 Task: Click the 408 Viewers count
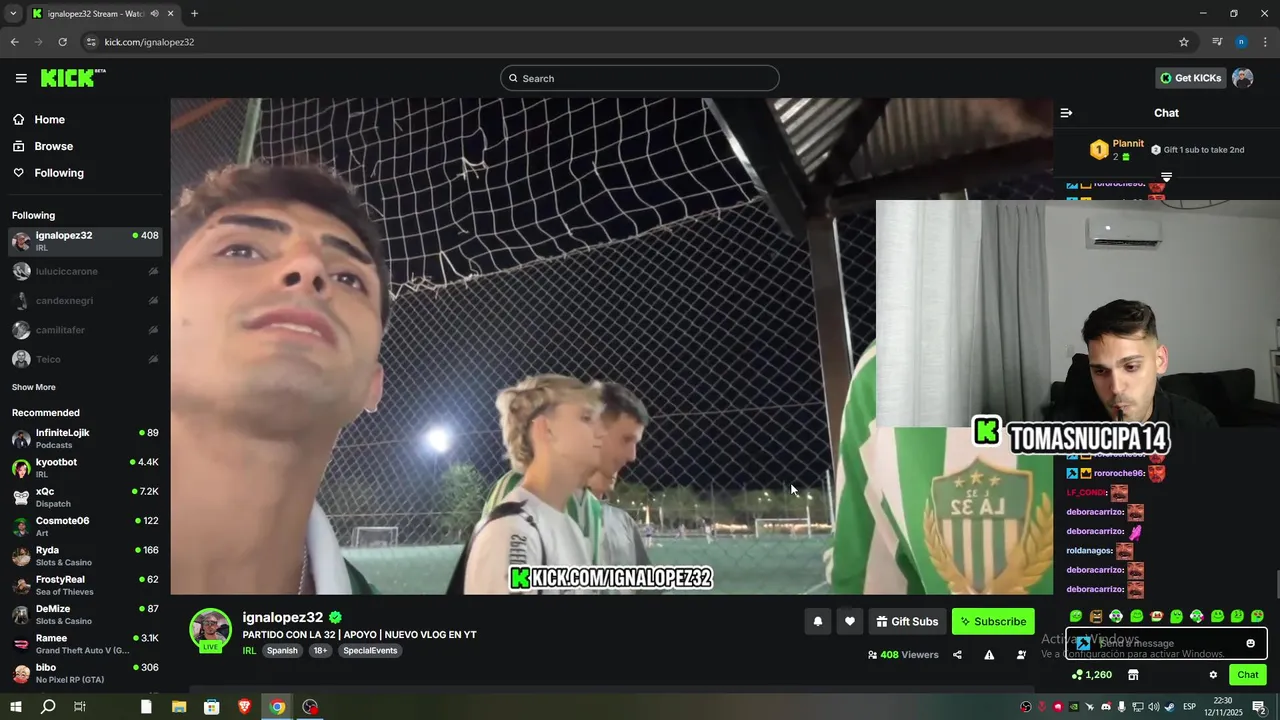903,655
